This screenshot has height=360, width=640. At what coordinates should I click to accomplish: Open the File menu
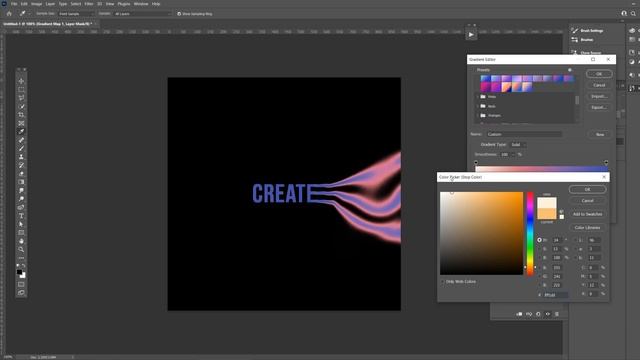14,4
